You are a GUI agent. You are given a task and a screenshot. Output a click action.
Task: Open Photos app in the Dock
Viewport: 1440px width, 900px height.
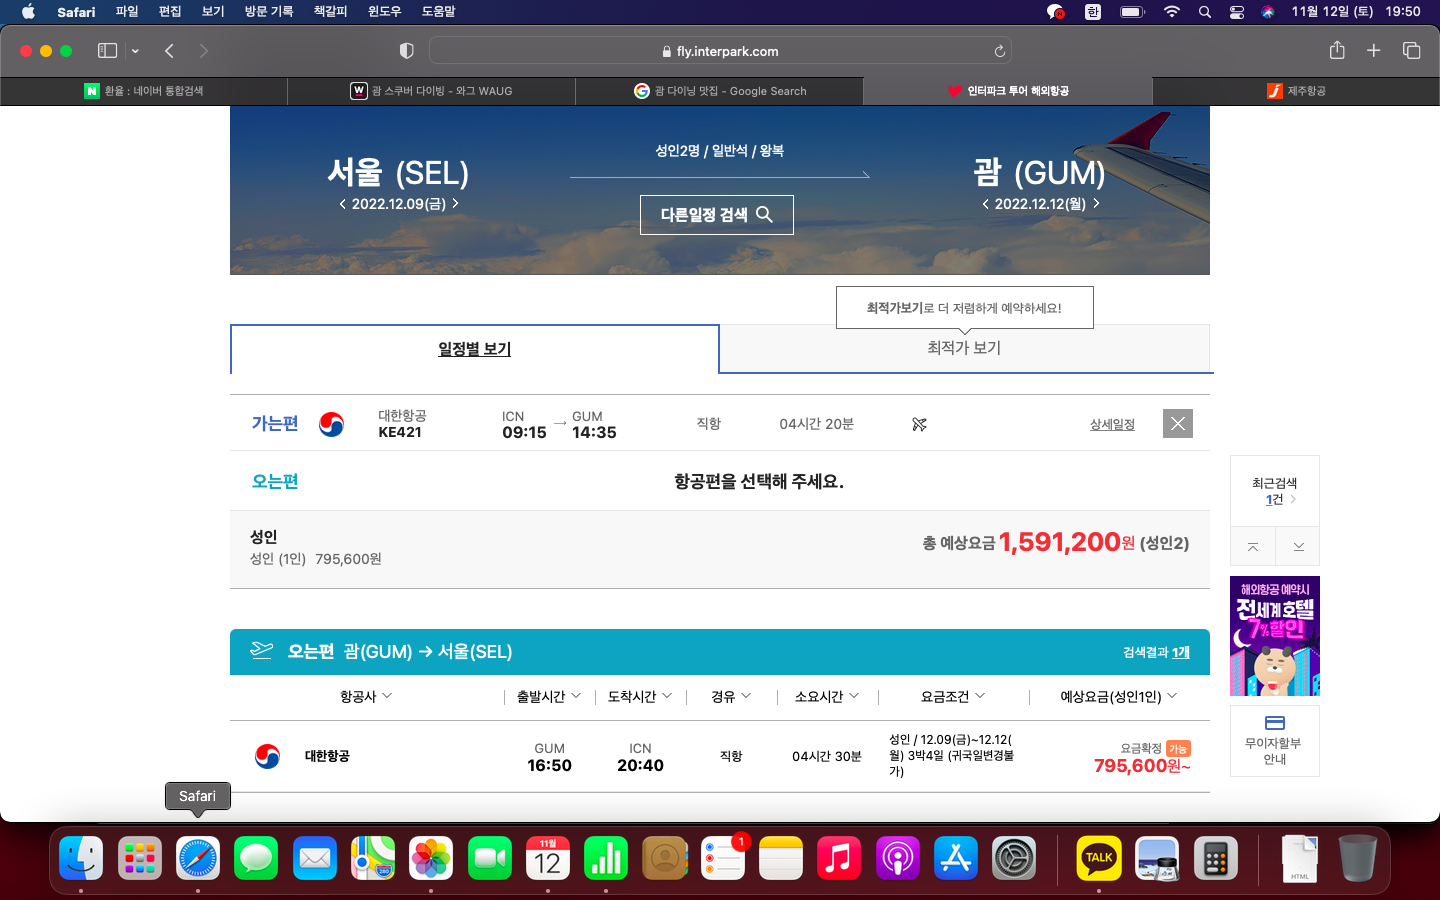(431, 858)
